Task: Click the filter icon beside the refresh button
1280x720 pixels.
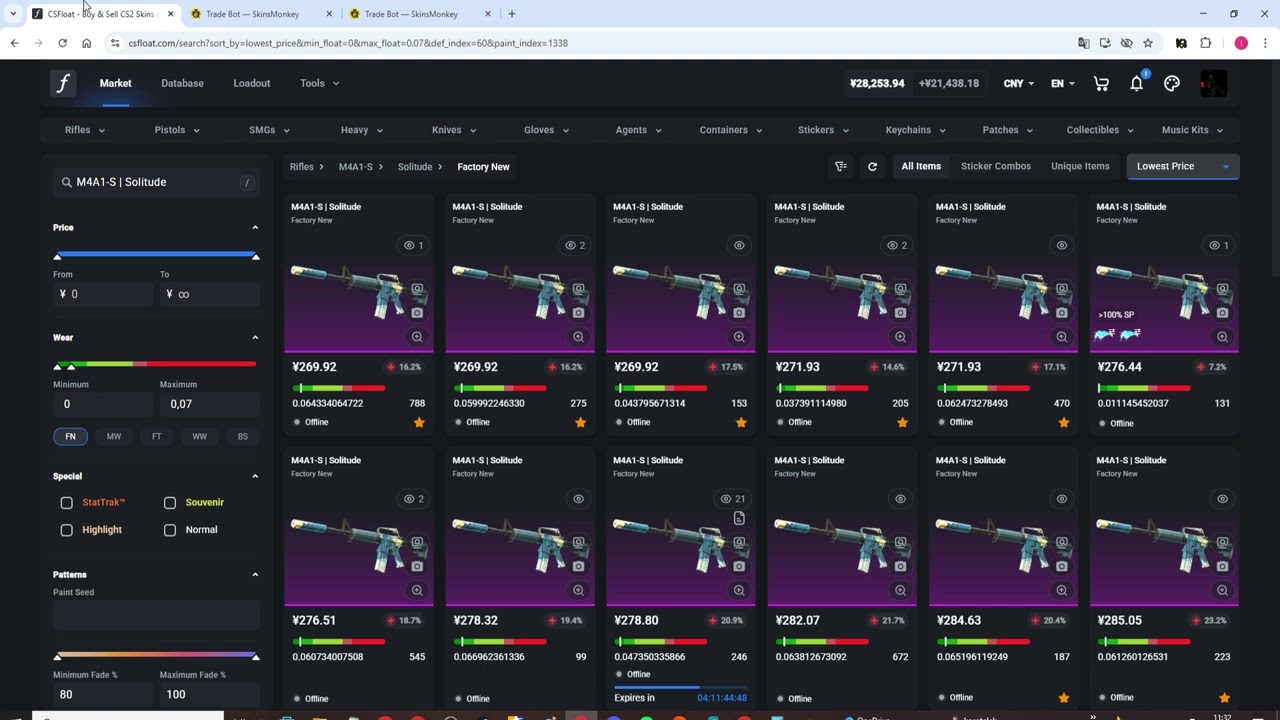Action: tap(841, 167)
